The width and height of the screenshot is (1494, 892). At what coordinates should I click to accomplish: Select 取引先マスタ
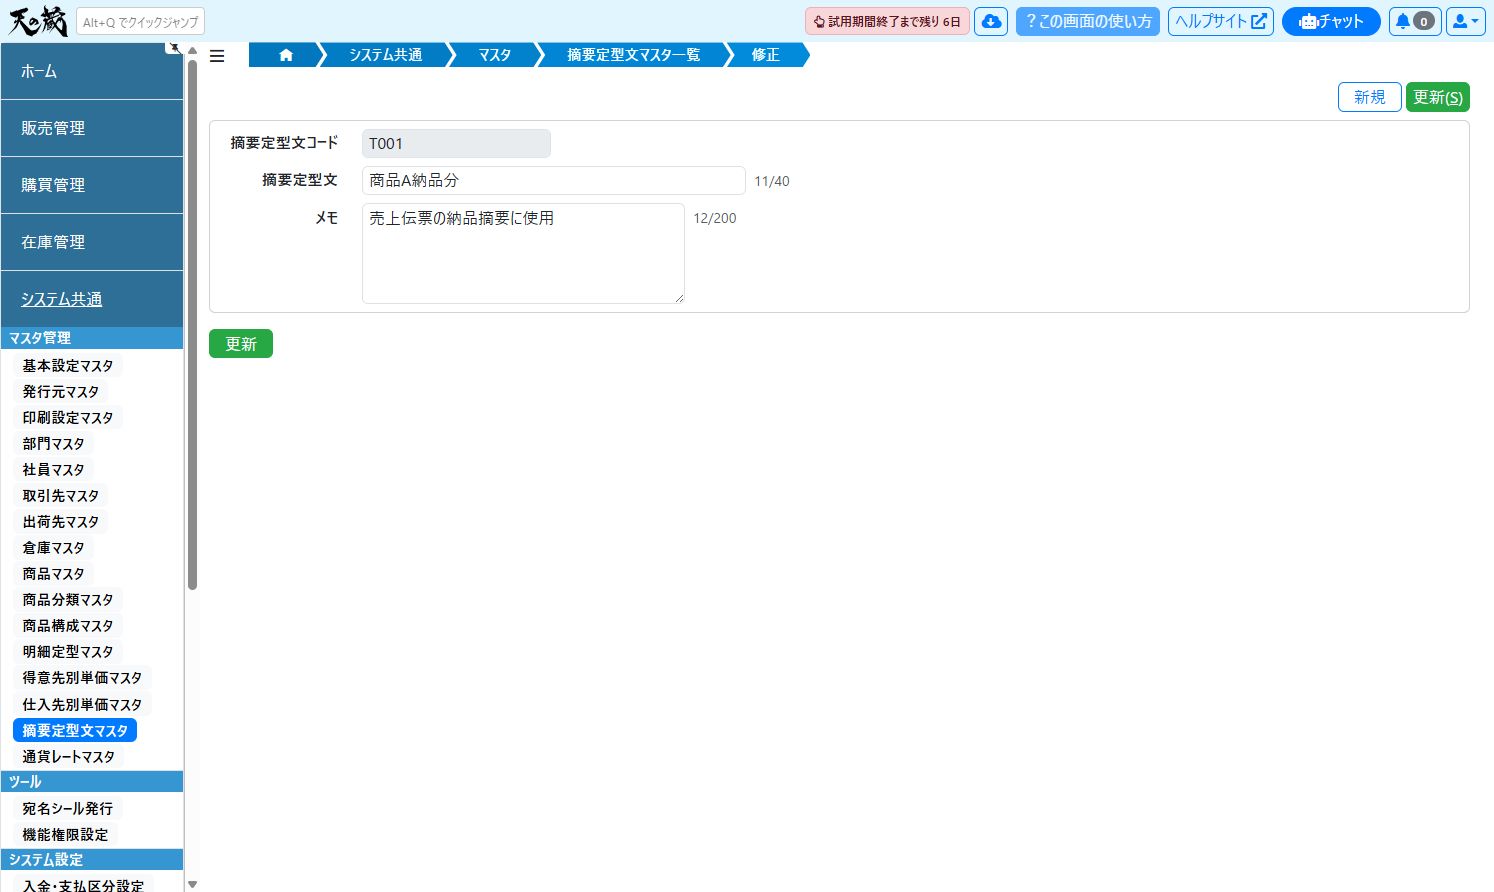coord(61,496)
